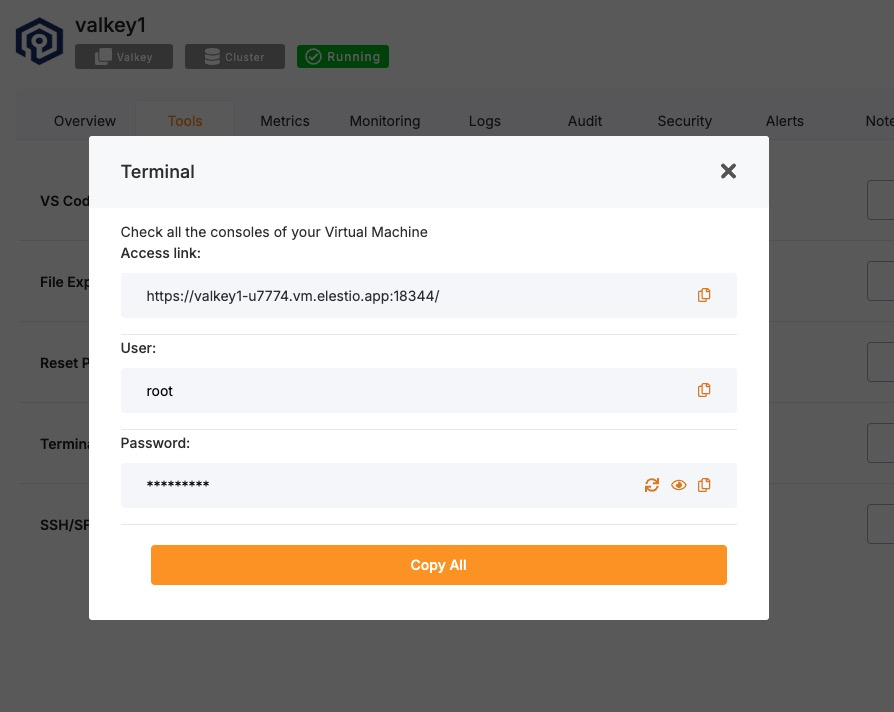The height and width of the screenshot is (712, 894).
Task: Click the Cluster badge
Action: pyautogui.click(x=235, y=57)
